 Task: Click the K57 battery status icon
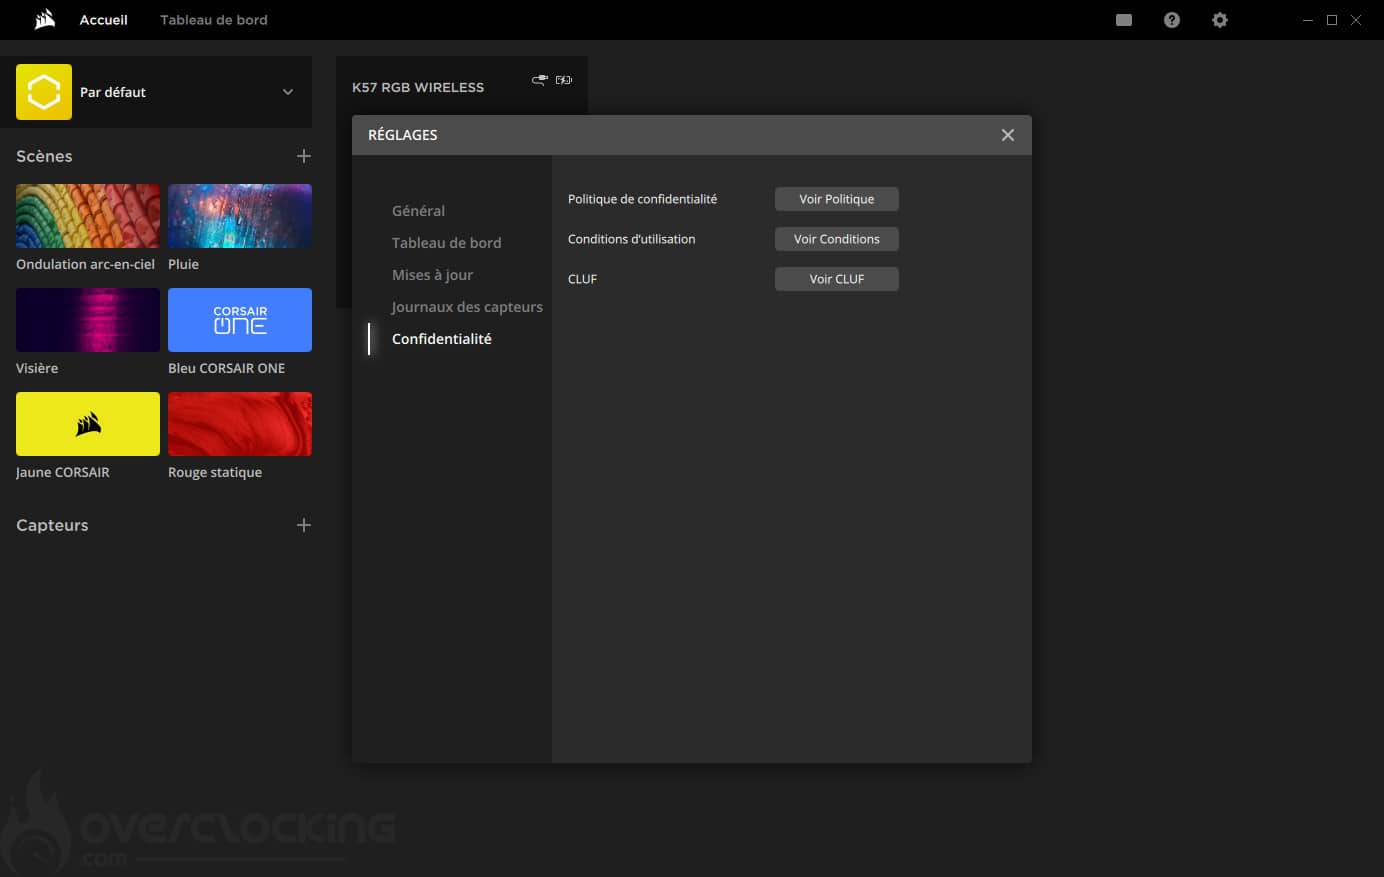click(564, 80)
